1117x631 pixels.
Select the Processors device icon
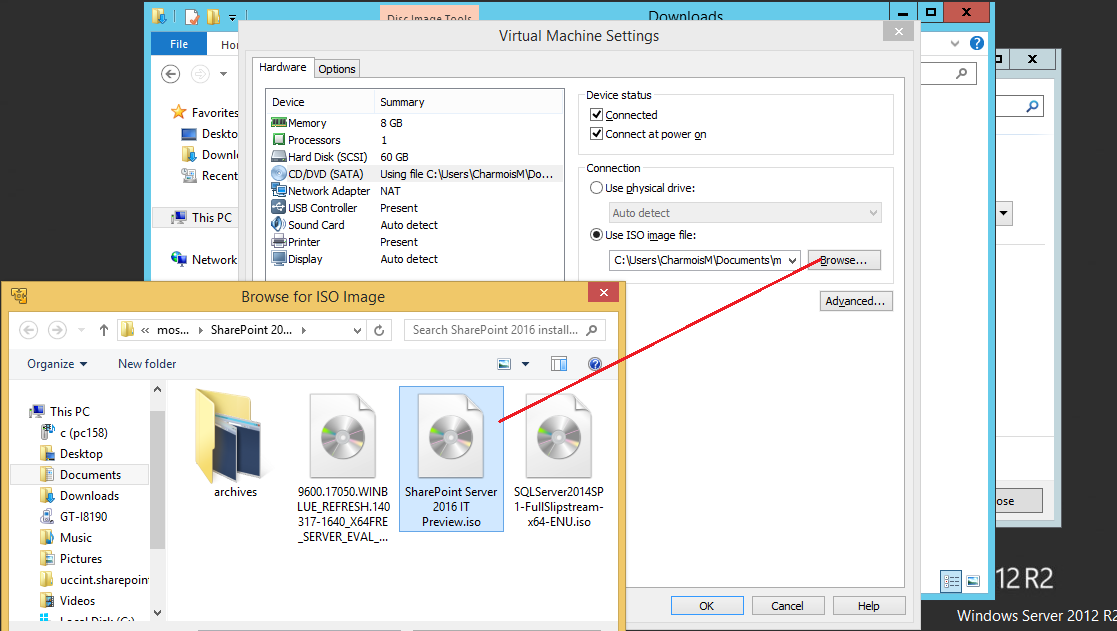tap(279, 140)
